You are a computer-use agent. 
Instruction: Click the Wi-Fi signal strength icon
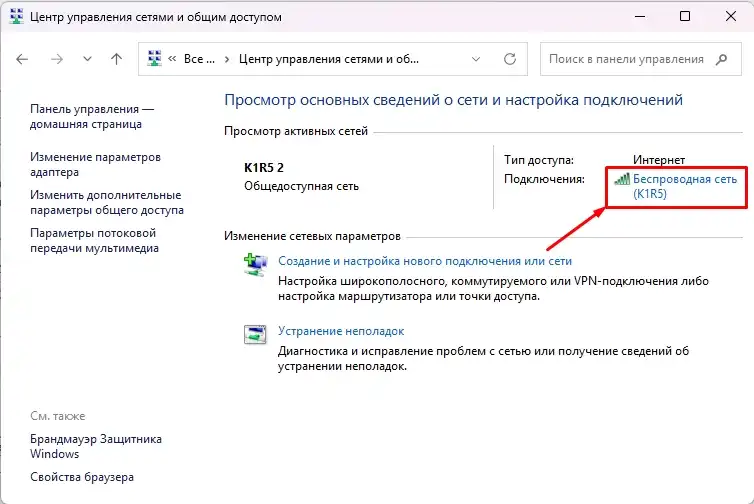(622, 179)
